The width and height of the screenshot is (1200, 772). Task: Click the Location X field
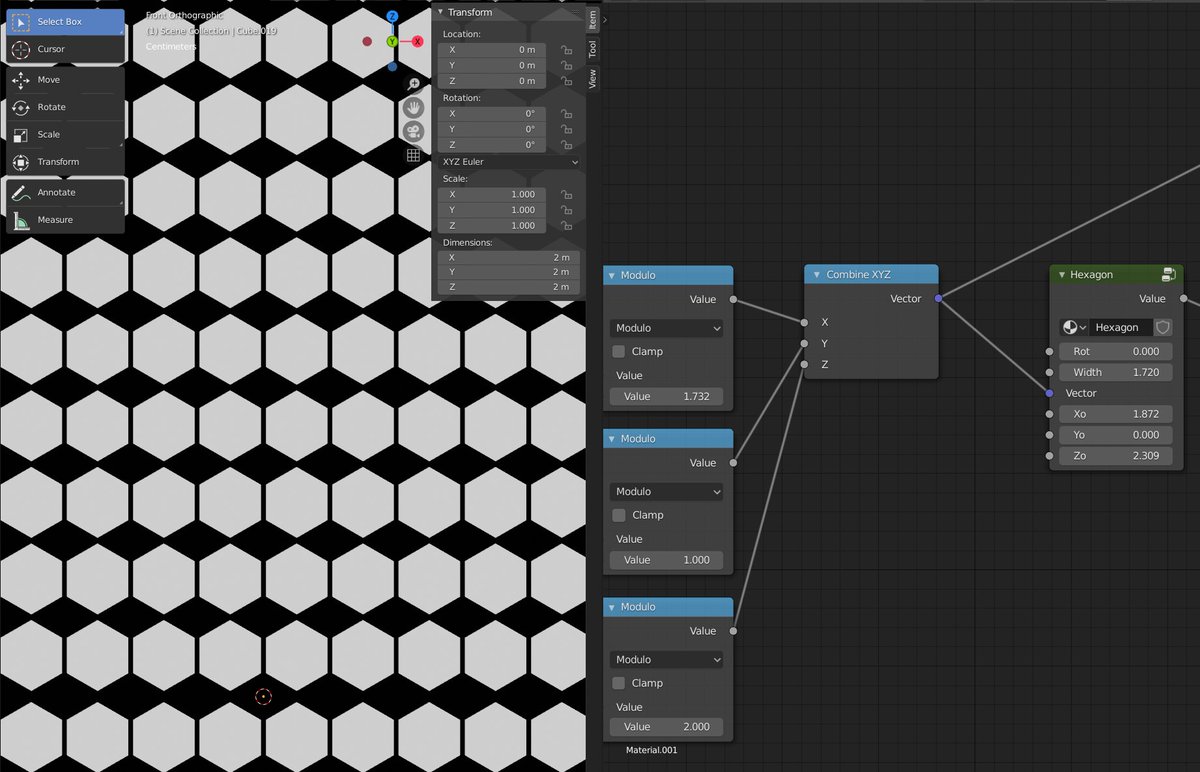click(491, 49)
